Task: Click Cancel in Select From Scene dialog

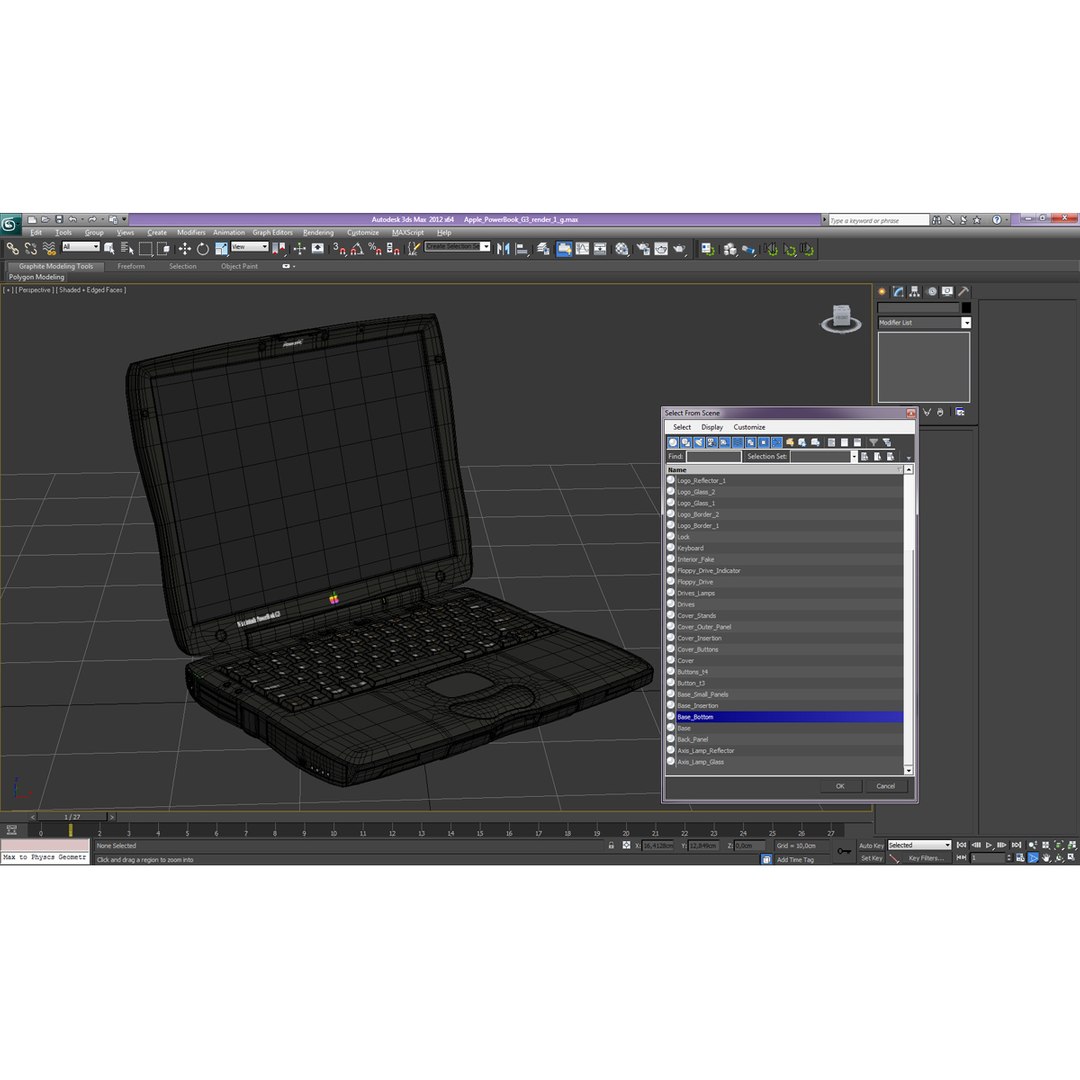Action: coord(886,786)
